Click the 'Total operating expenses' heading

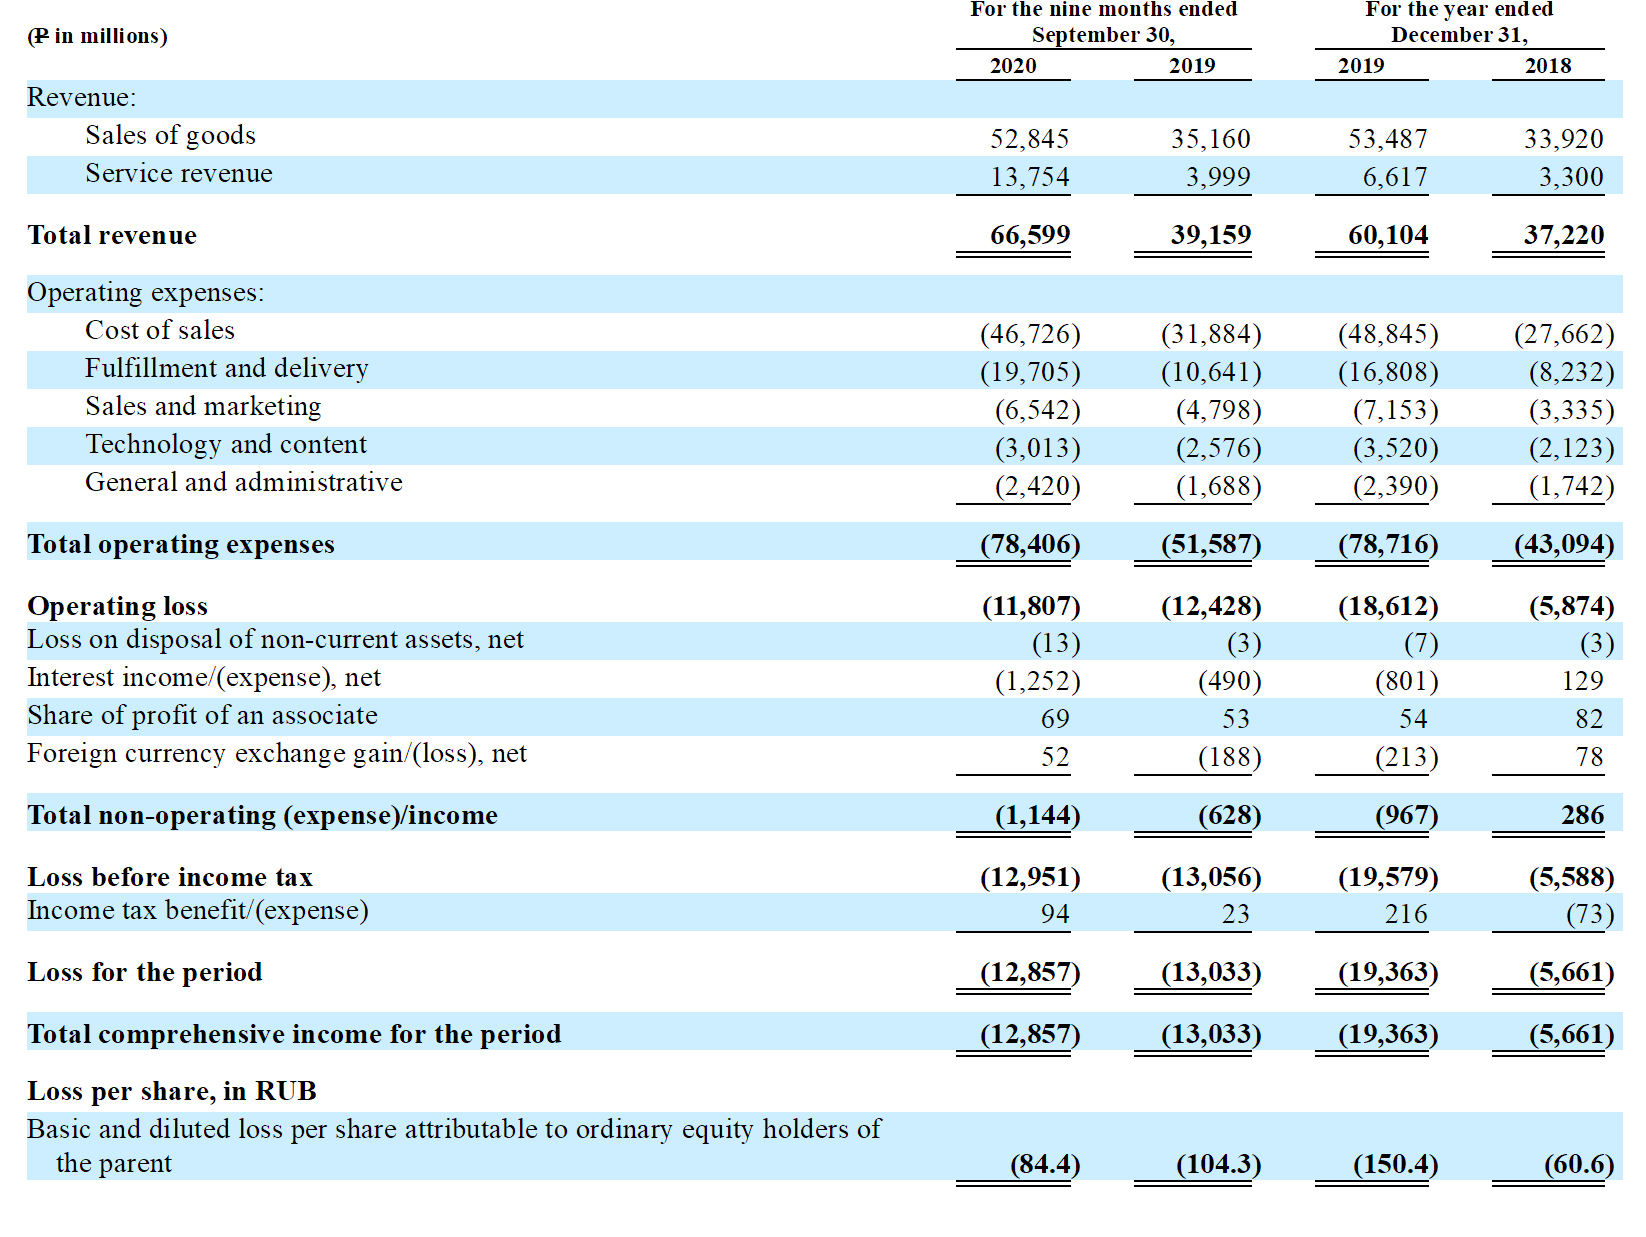[x=181, y=545]
